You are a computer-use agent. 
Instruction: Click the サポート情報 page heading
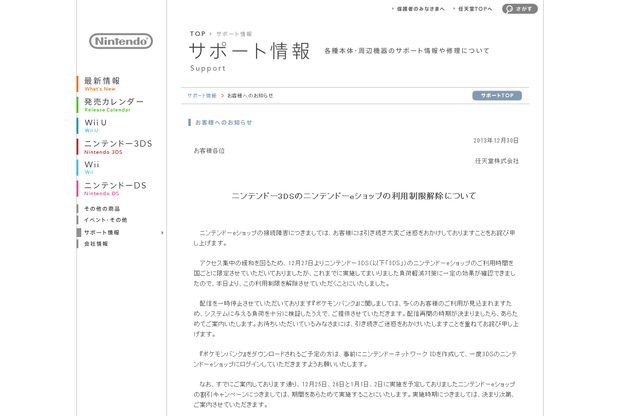pyautogui.click(x=249, y=51)
